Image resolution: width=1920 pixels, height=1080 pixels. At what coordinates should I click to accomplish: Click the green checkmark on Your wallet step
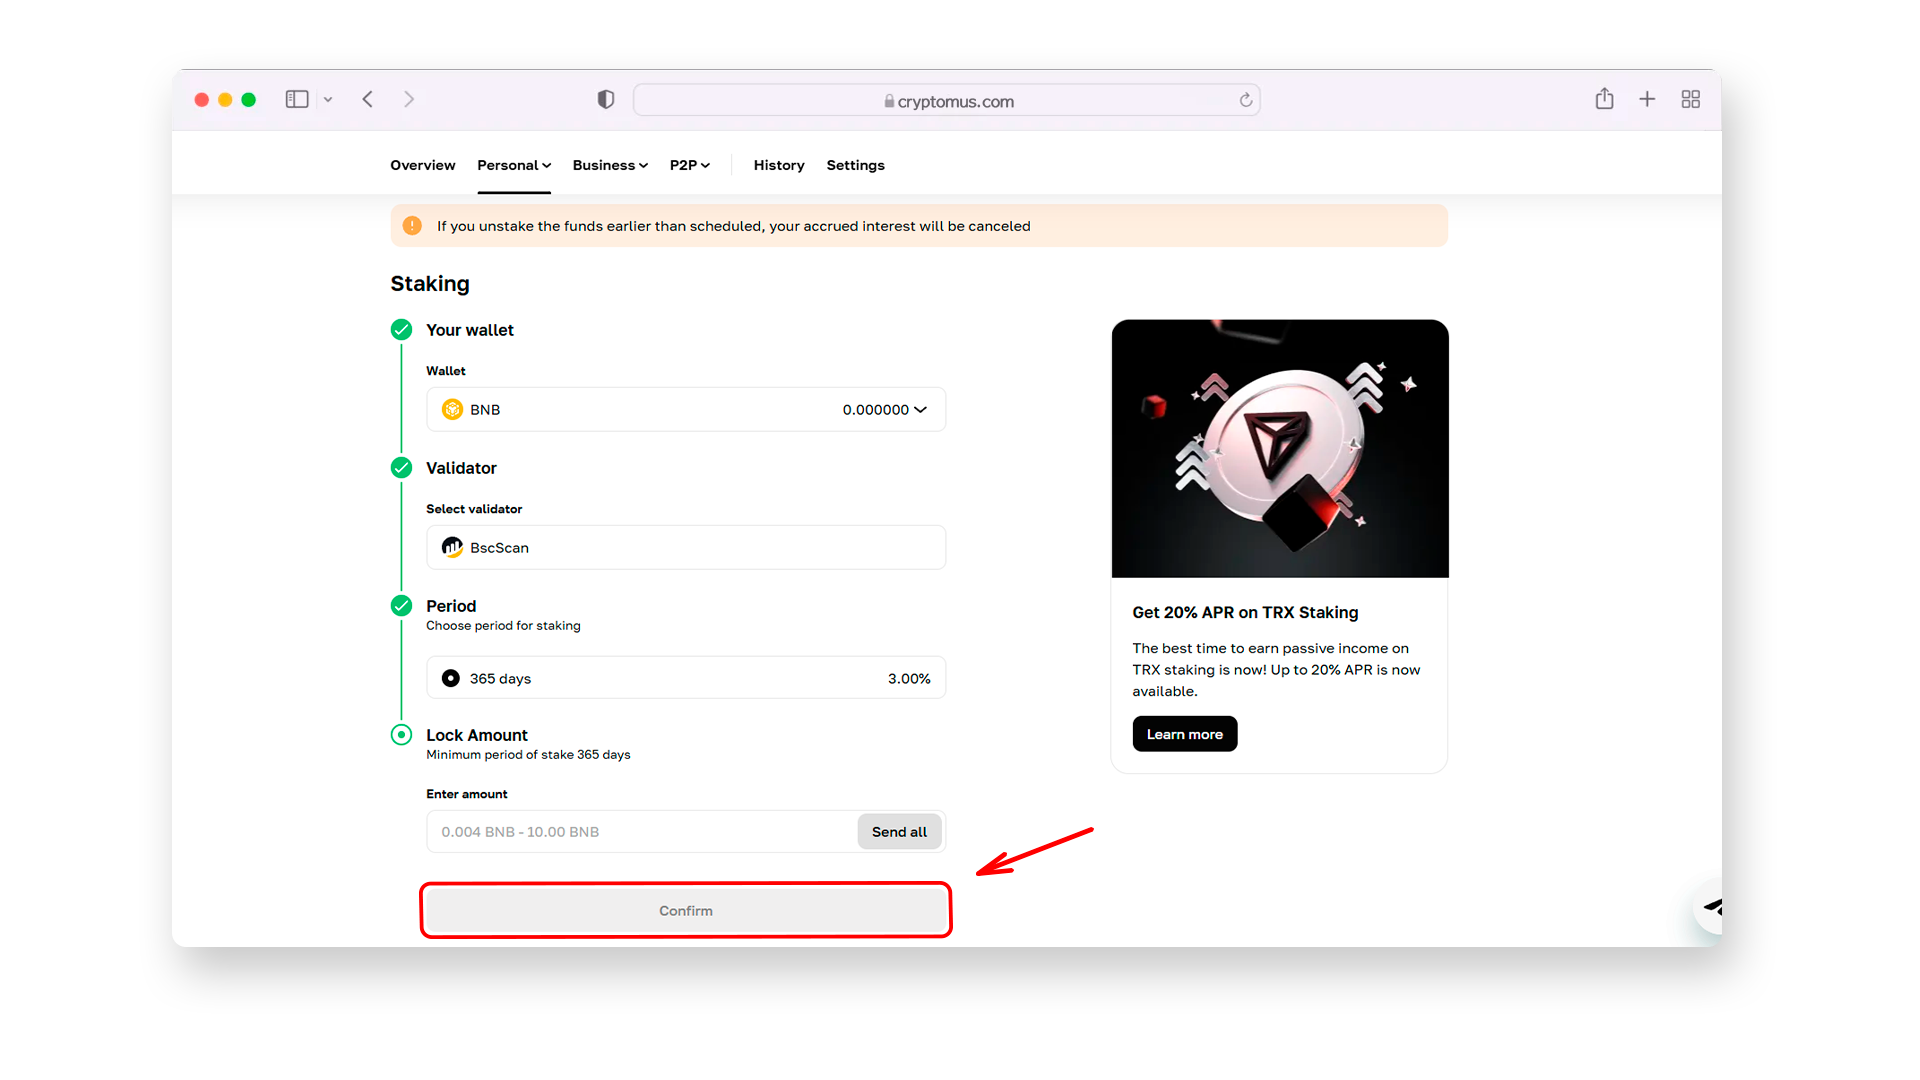click(x=401, y=328)
